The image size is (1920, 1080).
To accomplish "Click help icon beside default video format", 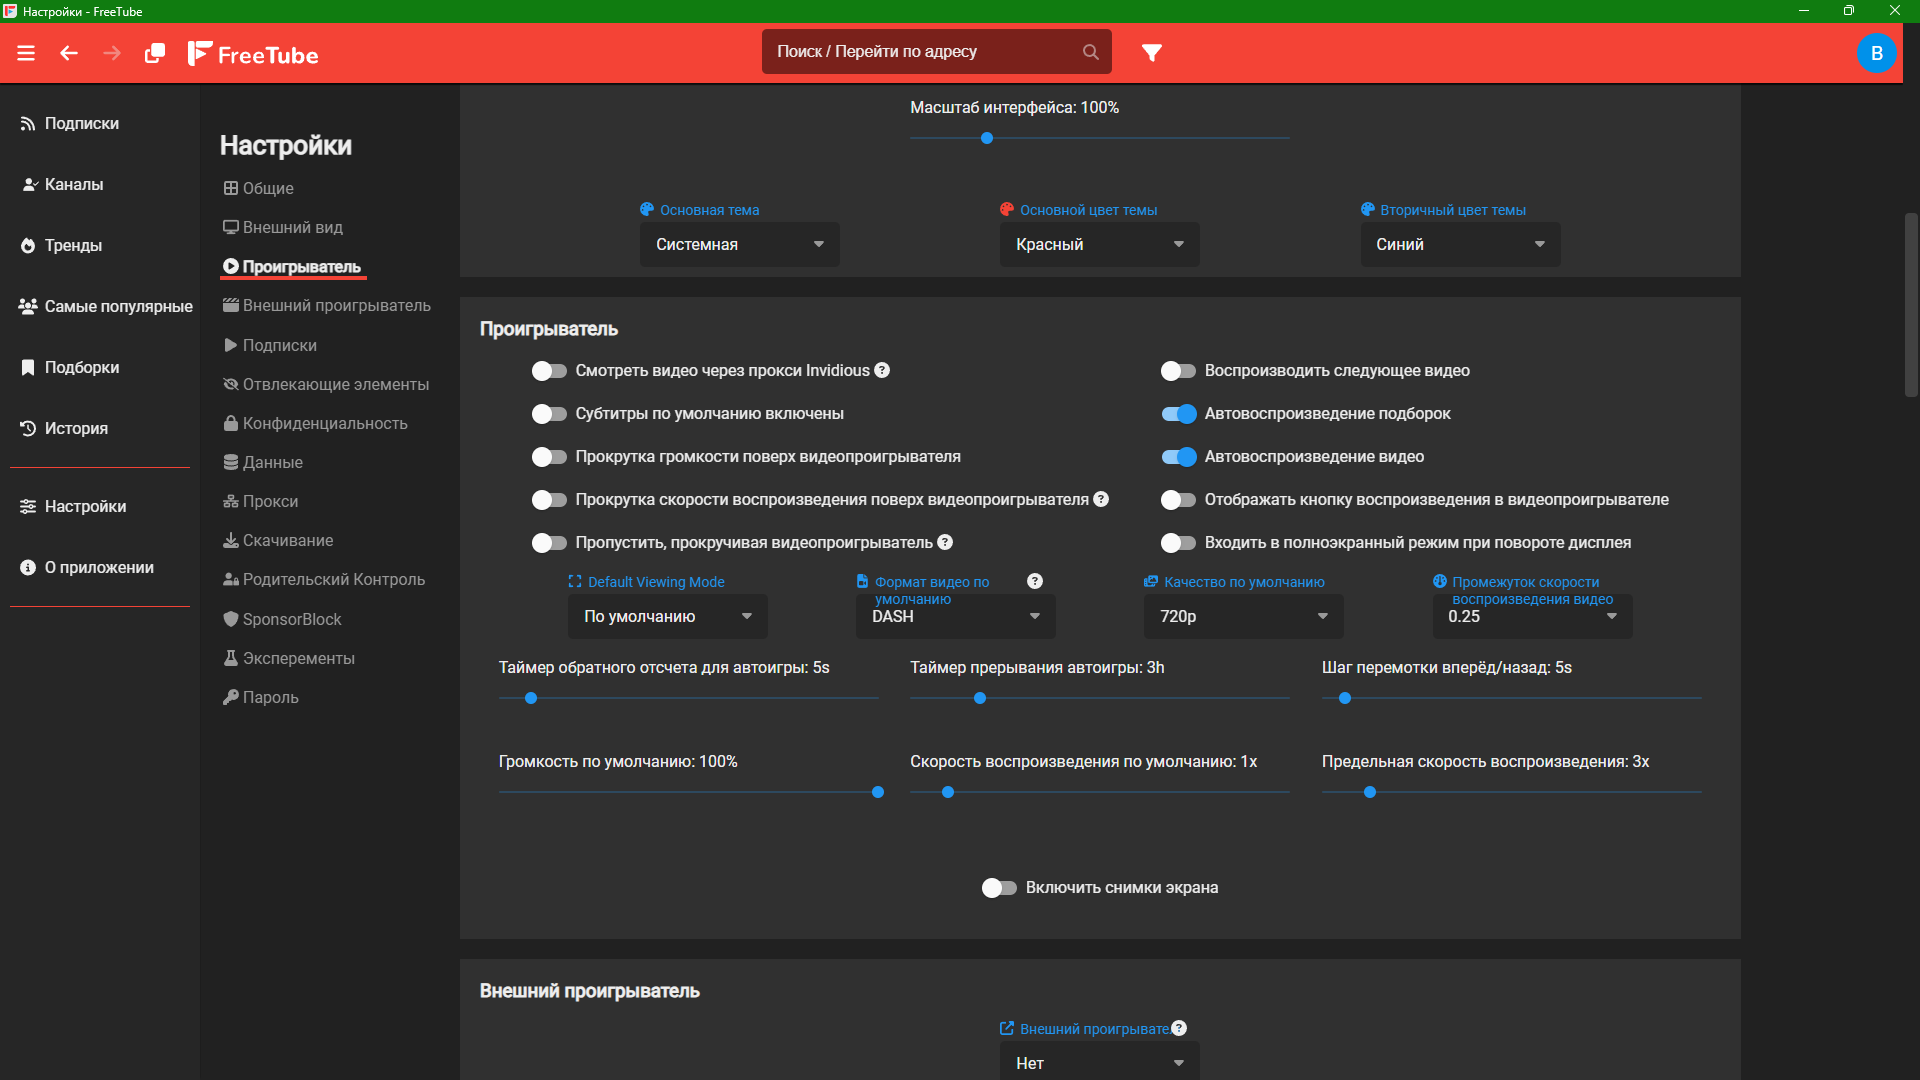I will click(1035, 581).
